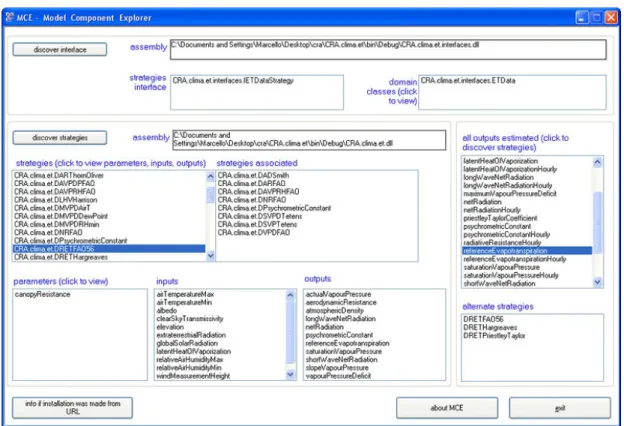Select CRA.clima.et.DVPDFAO associated strategy
This screenshot has height=426, width=624.
point(254,233)
